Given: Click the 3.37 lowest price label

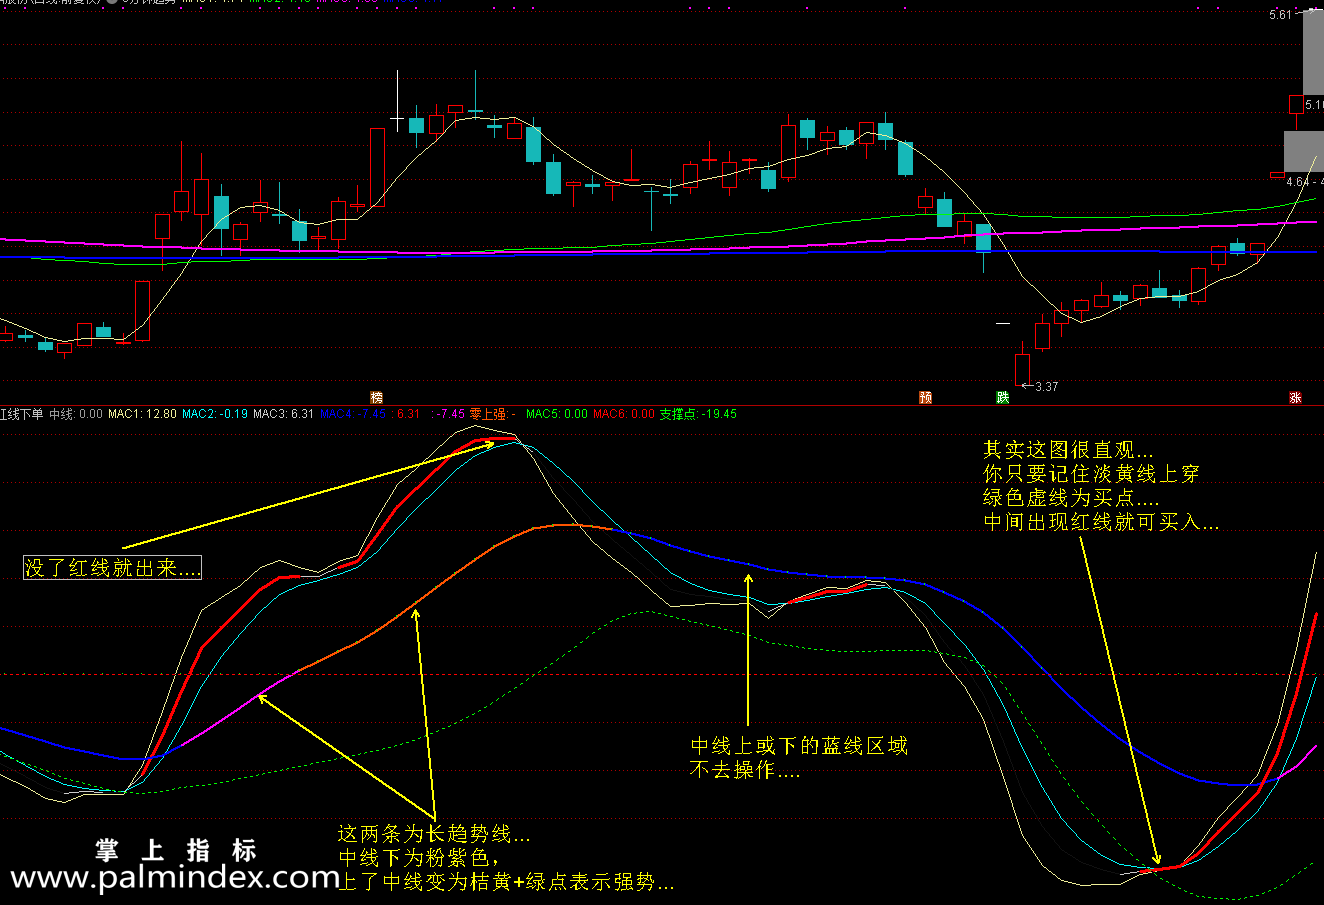Looking at the screenshot, I should pyautogui.click(x=1046, y=387).
